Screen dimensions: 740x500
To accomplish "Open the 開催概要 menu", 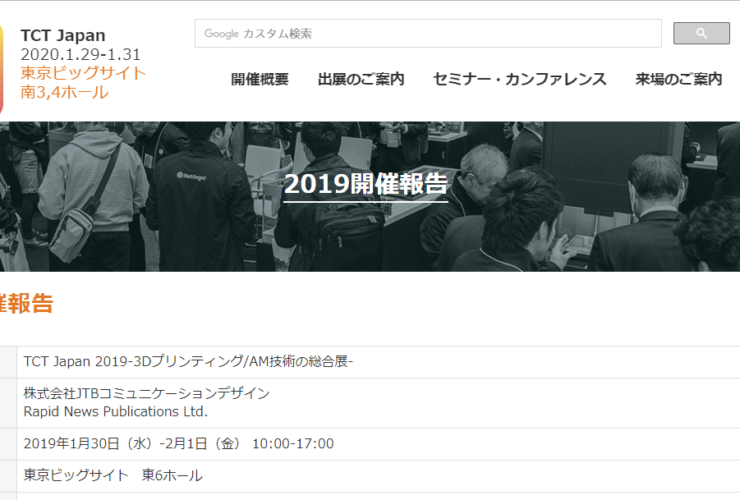I will click(x=260, y=79).
